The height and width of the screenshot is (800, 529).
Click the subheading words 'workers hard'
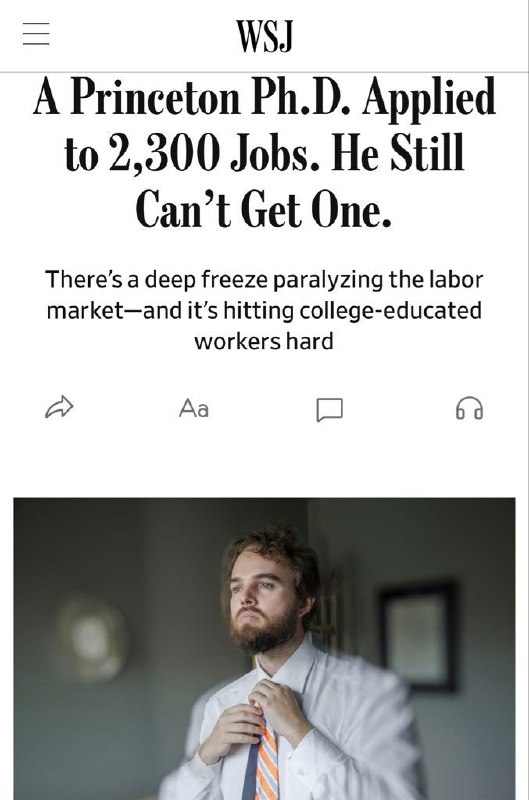point(264,341)
